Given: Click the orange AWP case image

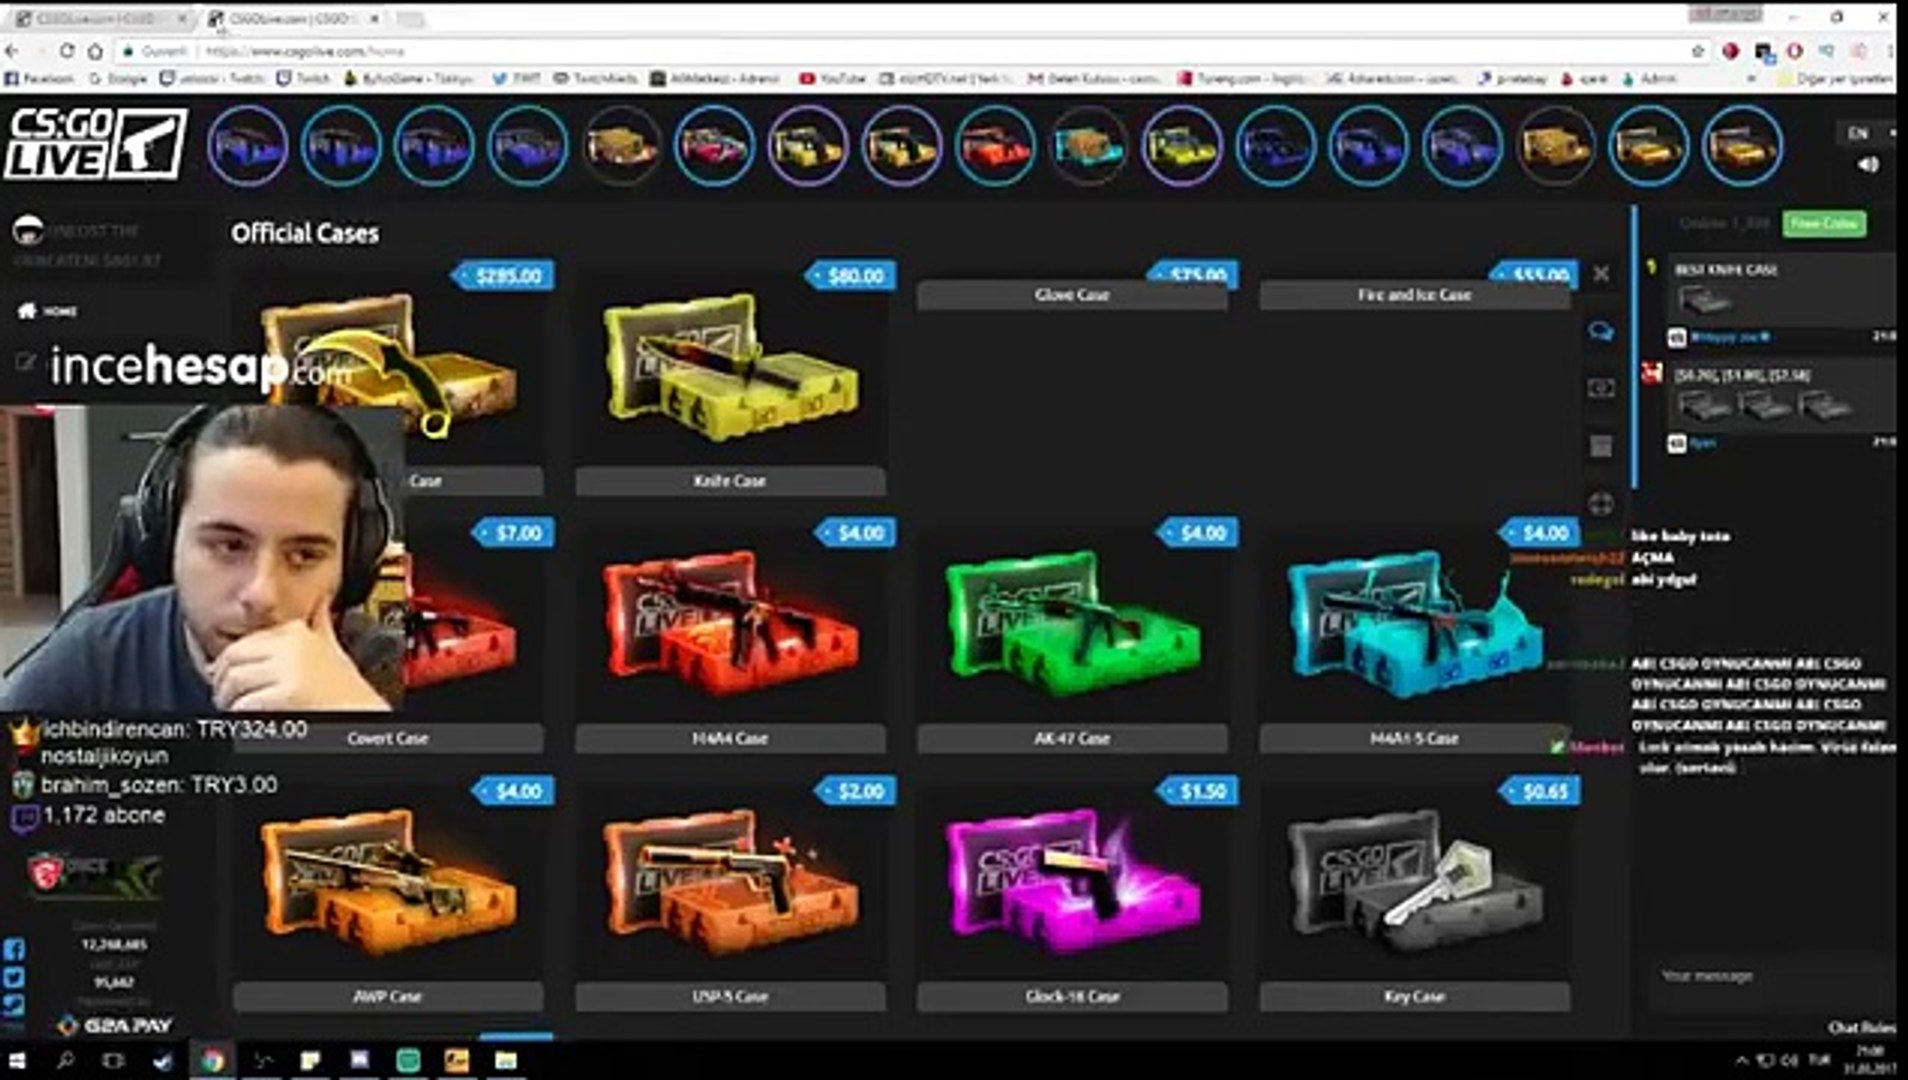Looking at the screenshot, I should (388, 883).
